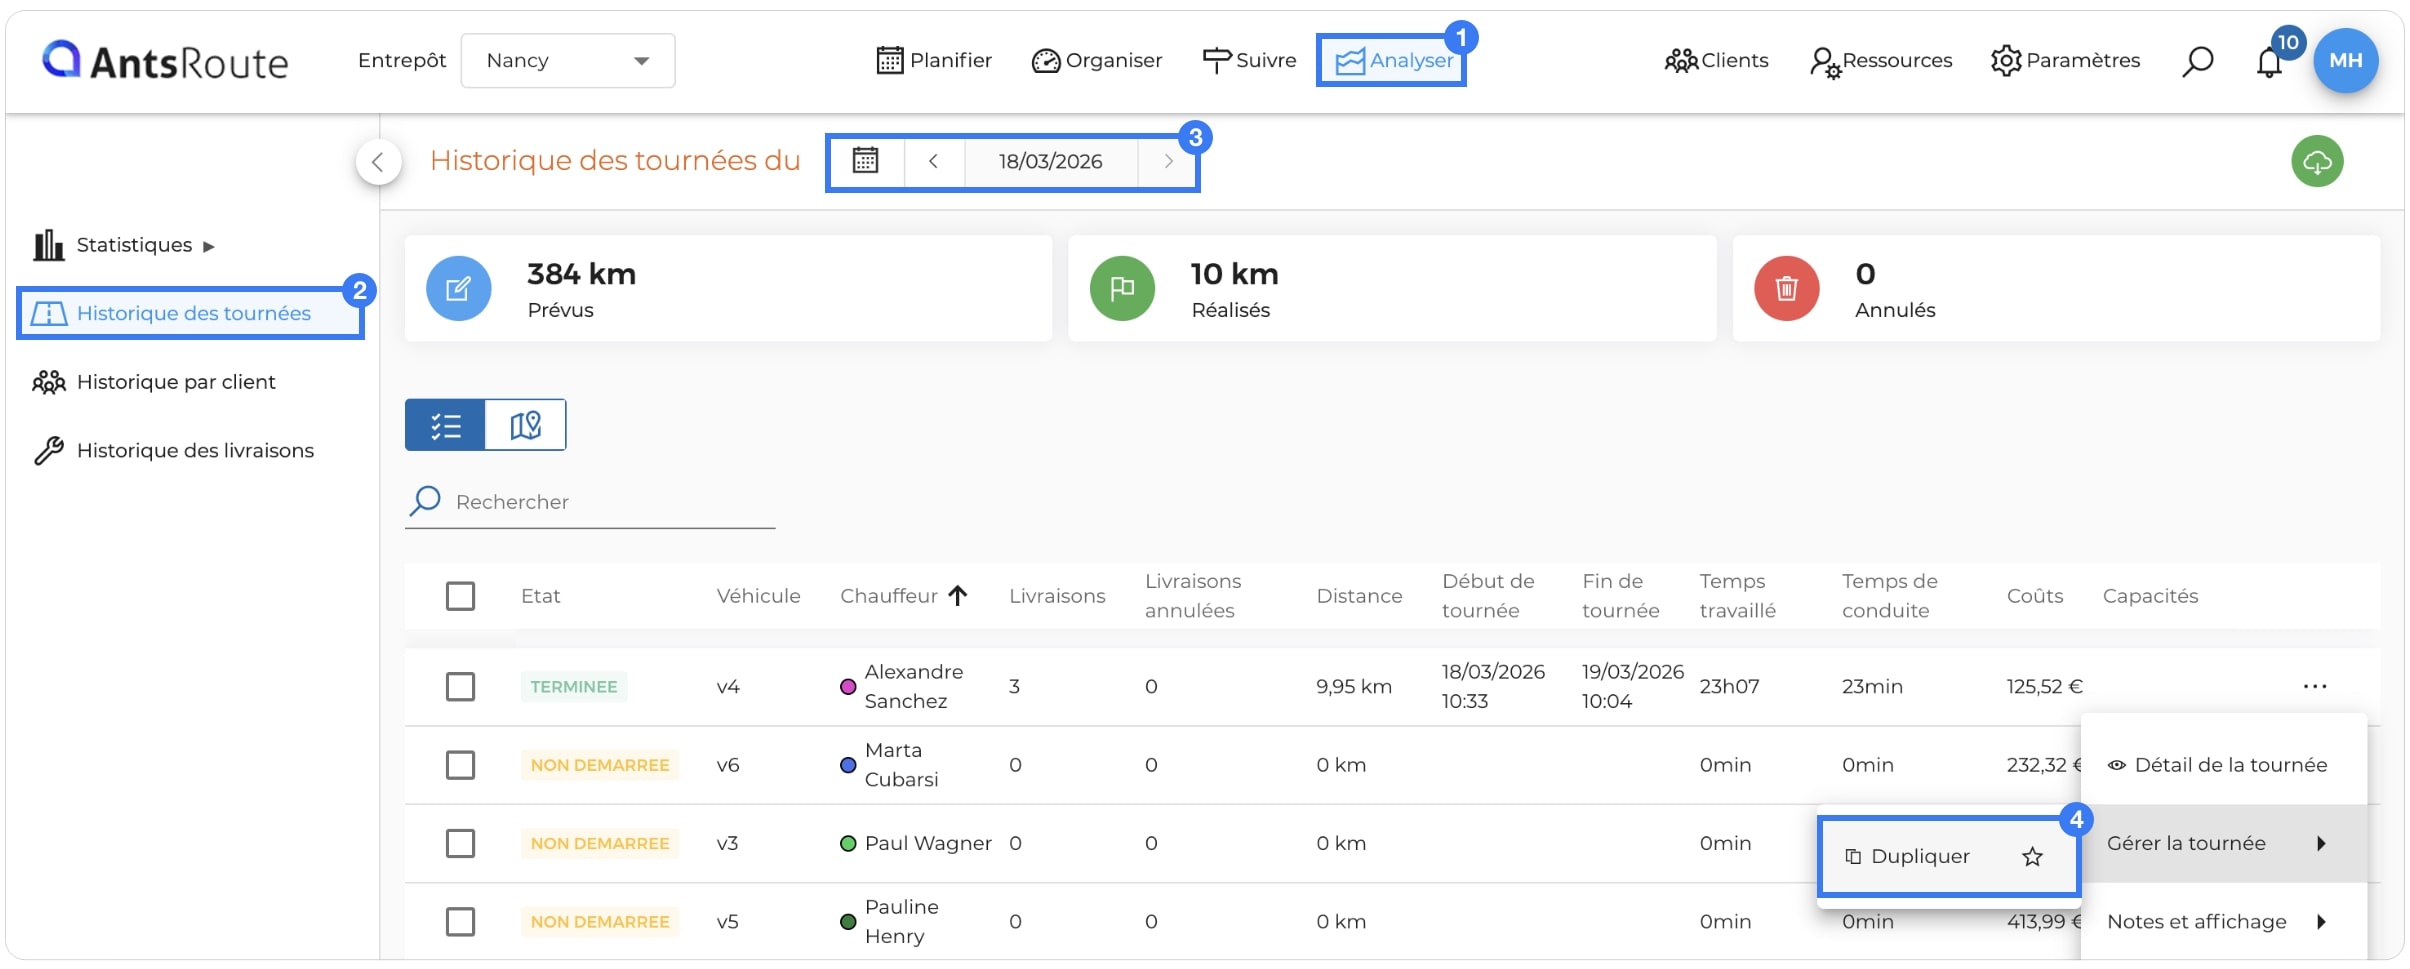Click the green cloud export button
The width and height of the screenshot is (2410, 969).
[2317, 161]
